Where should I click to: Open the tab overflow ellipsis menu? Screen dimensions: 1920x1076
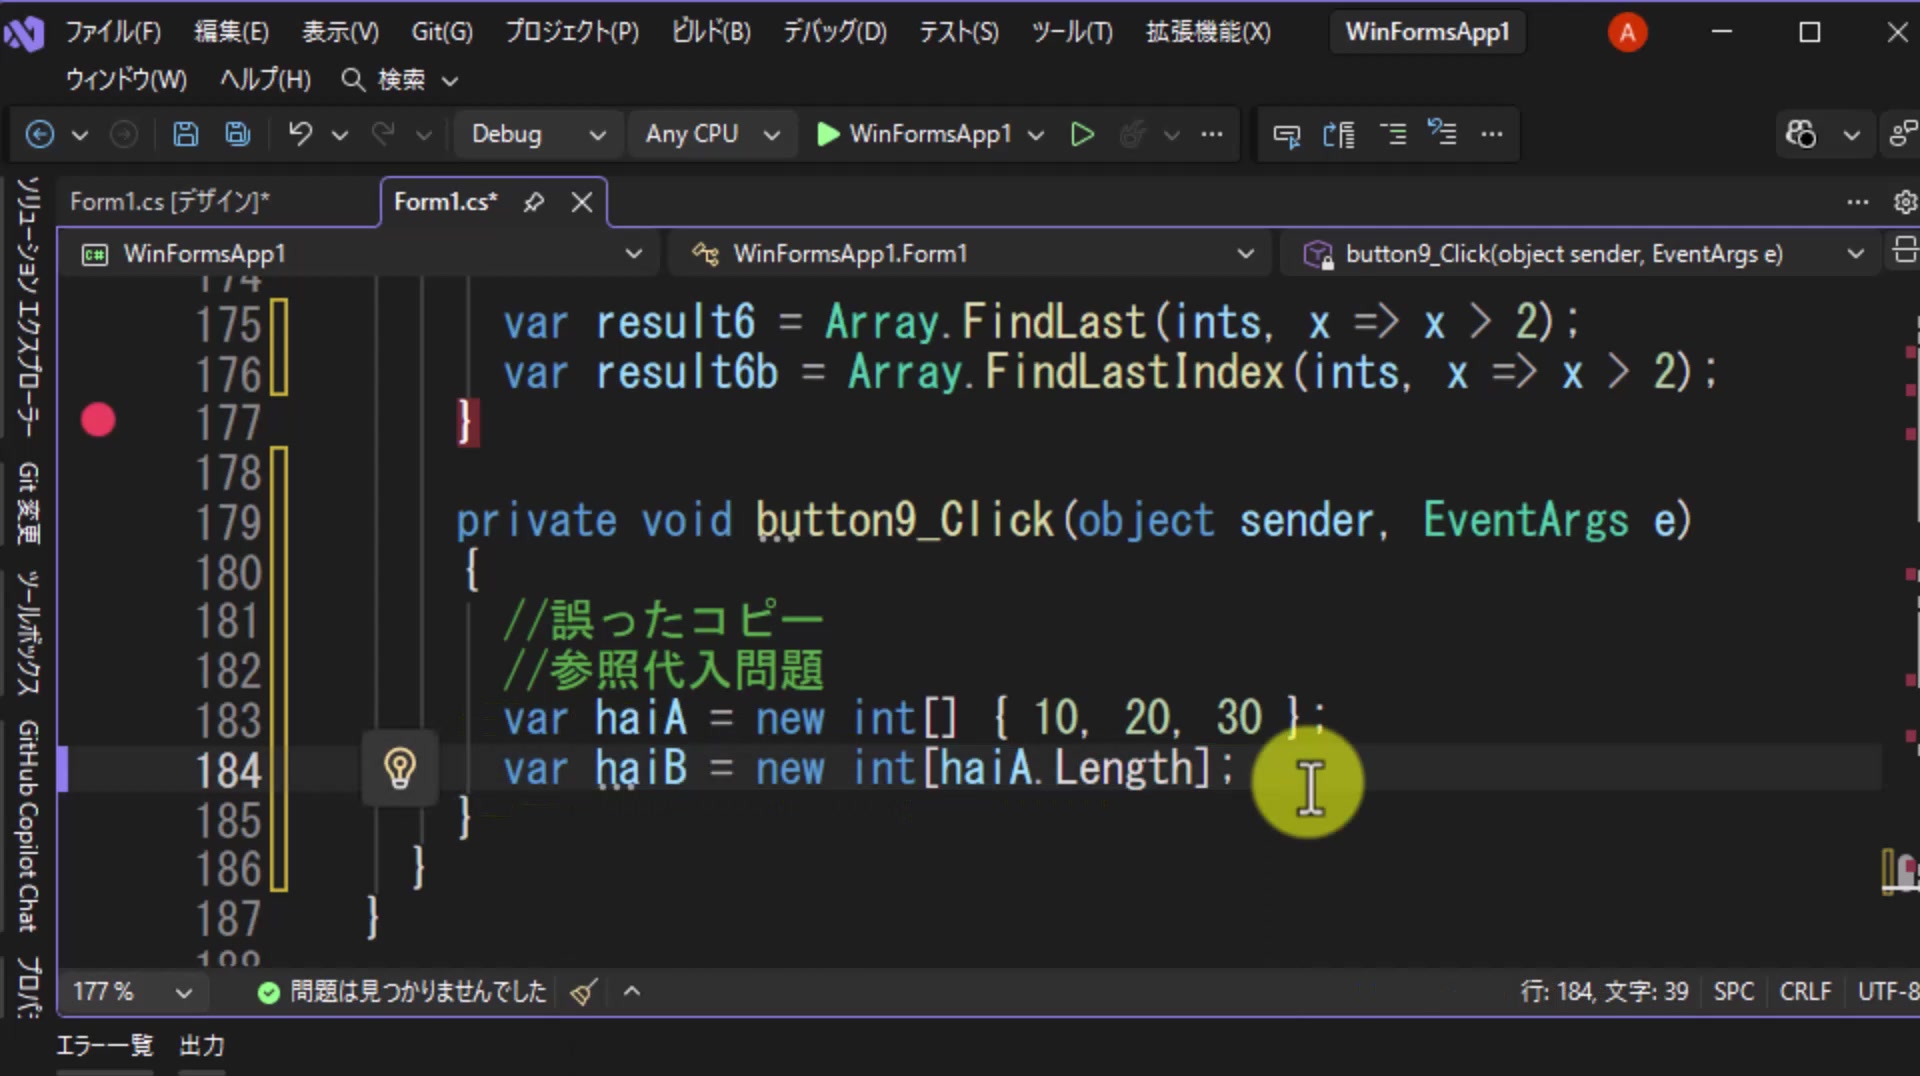1857,202
